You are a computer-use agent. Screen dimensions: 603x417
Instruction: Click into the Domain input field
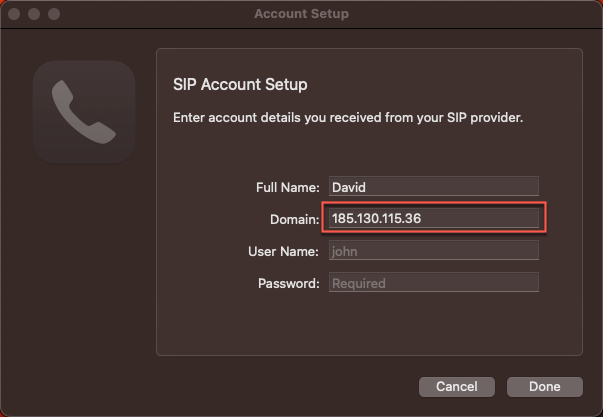[x=431, y=218]
